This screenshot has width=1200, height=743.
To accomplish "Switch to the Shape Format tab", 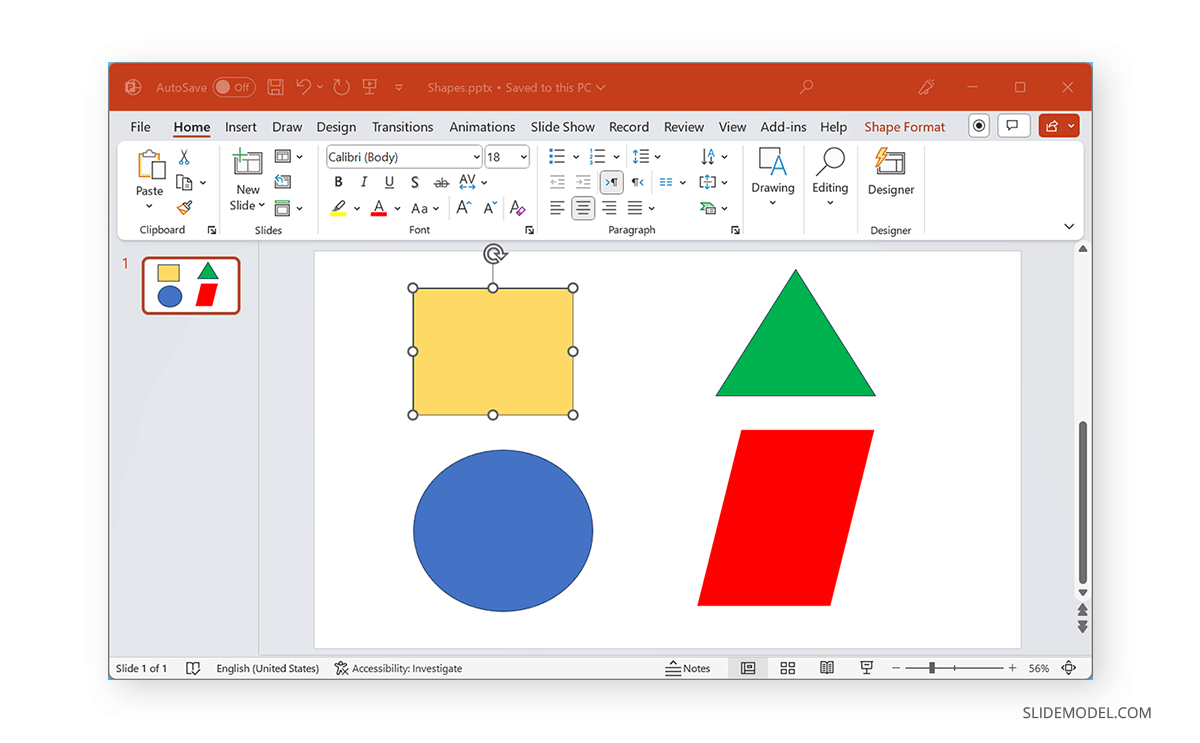I will point(904,127).
